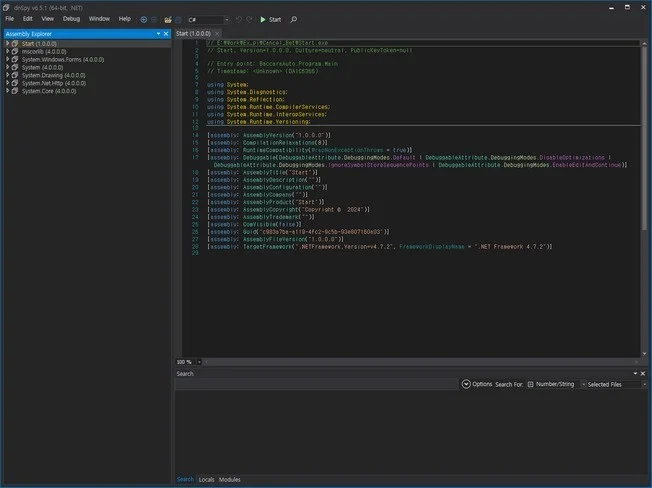This screenshot has width=652, height=488.
Task: Switch to the Start (1.0.0.0) document tab
Action: (x=193, y=34)
